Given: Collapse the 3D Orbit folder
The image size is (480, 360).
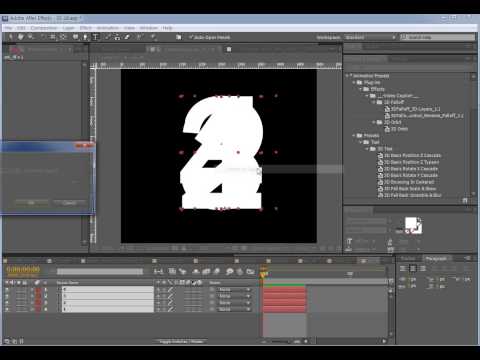Looking at the screenshot, I should click(374, 122).
